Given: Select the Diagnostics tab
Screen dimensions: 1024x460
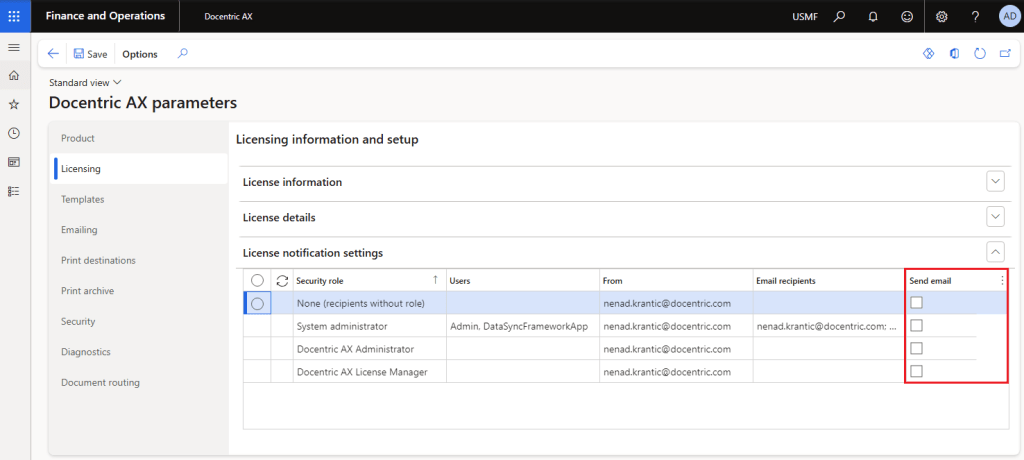Looking at the screenshot, I should coord(139,352).
